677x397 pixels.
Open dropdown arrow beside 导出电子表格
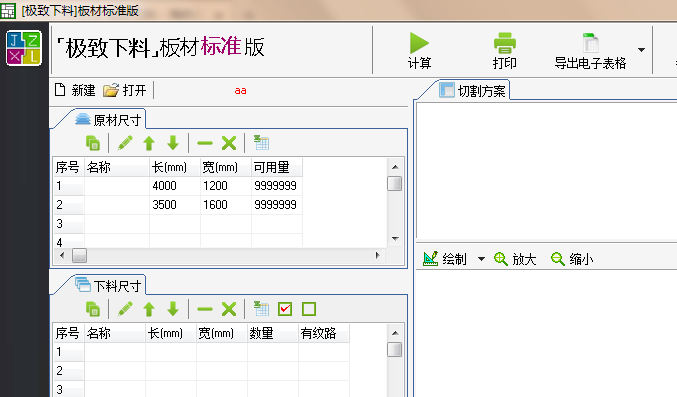tap(642, 50)
